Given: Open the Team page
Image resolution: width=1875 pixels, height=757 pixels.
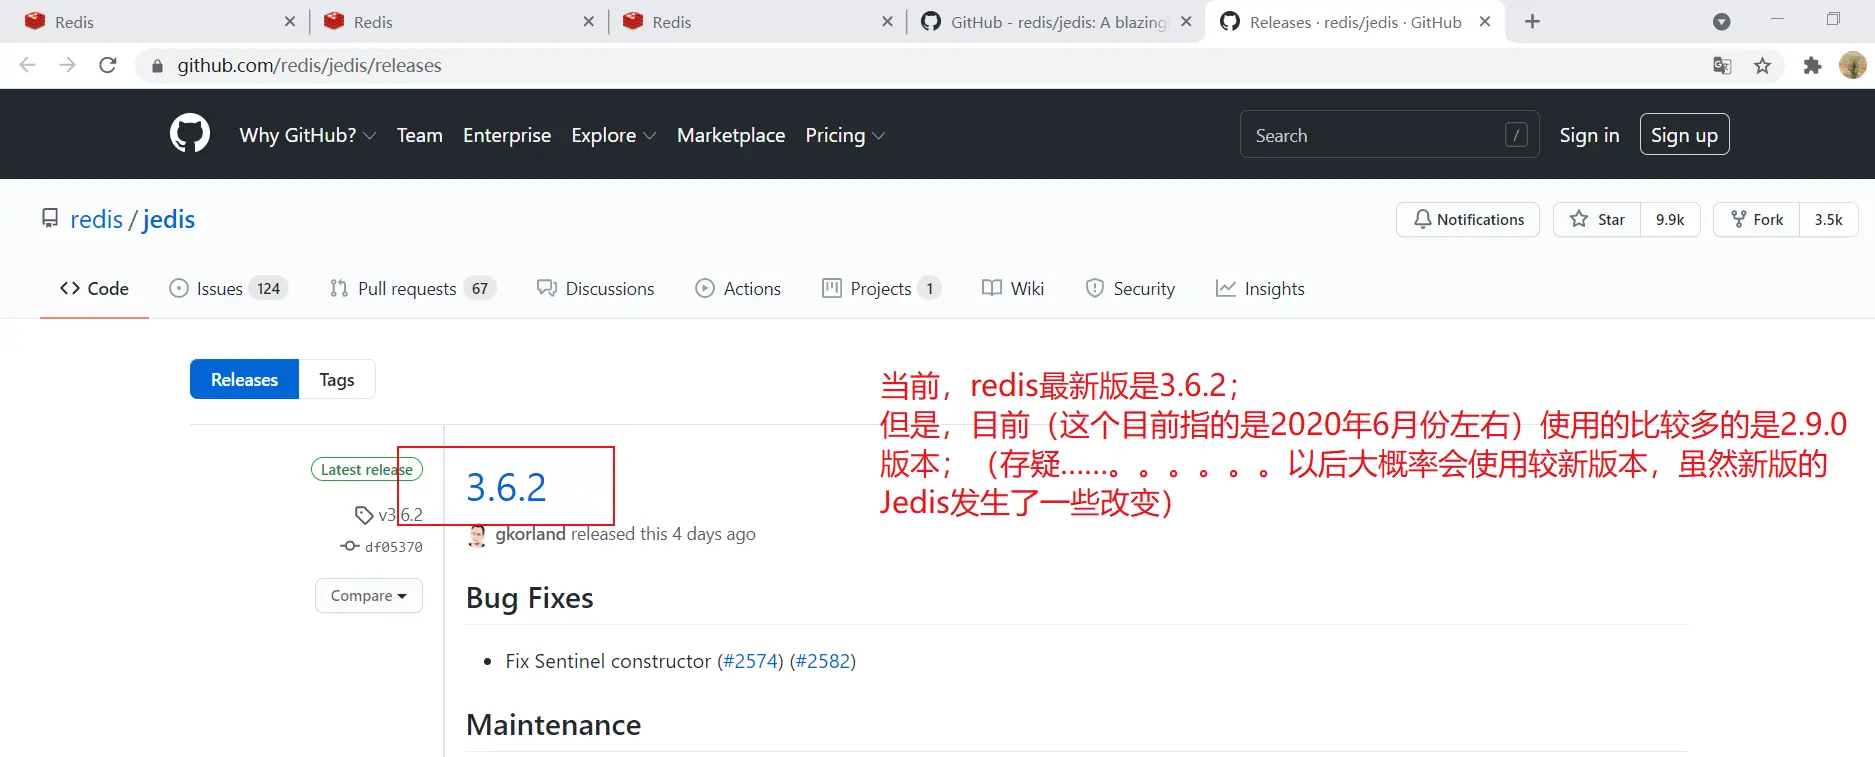Looking at the screenshot, I should coord(420,135).
